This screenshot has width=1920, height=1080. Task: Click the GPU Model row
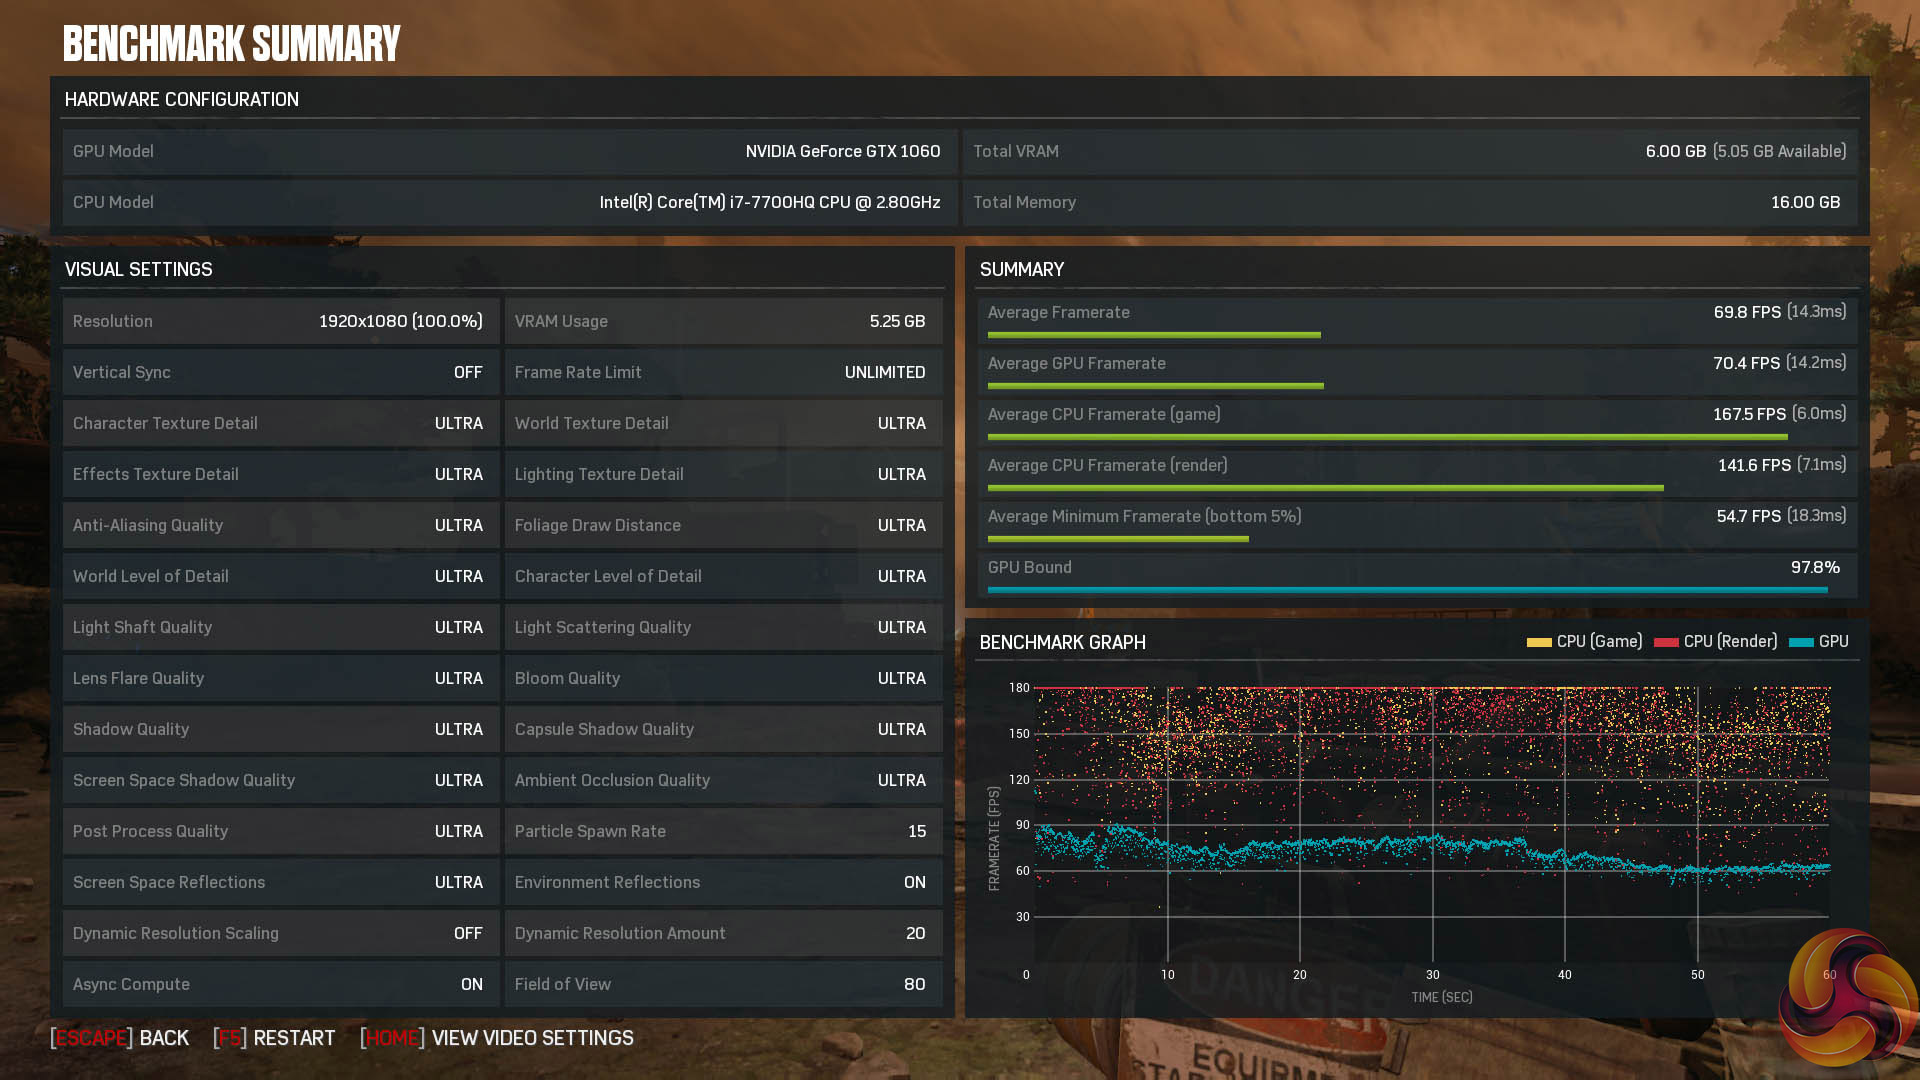pyautogui.click(x=508, y=151)
